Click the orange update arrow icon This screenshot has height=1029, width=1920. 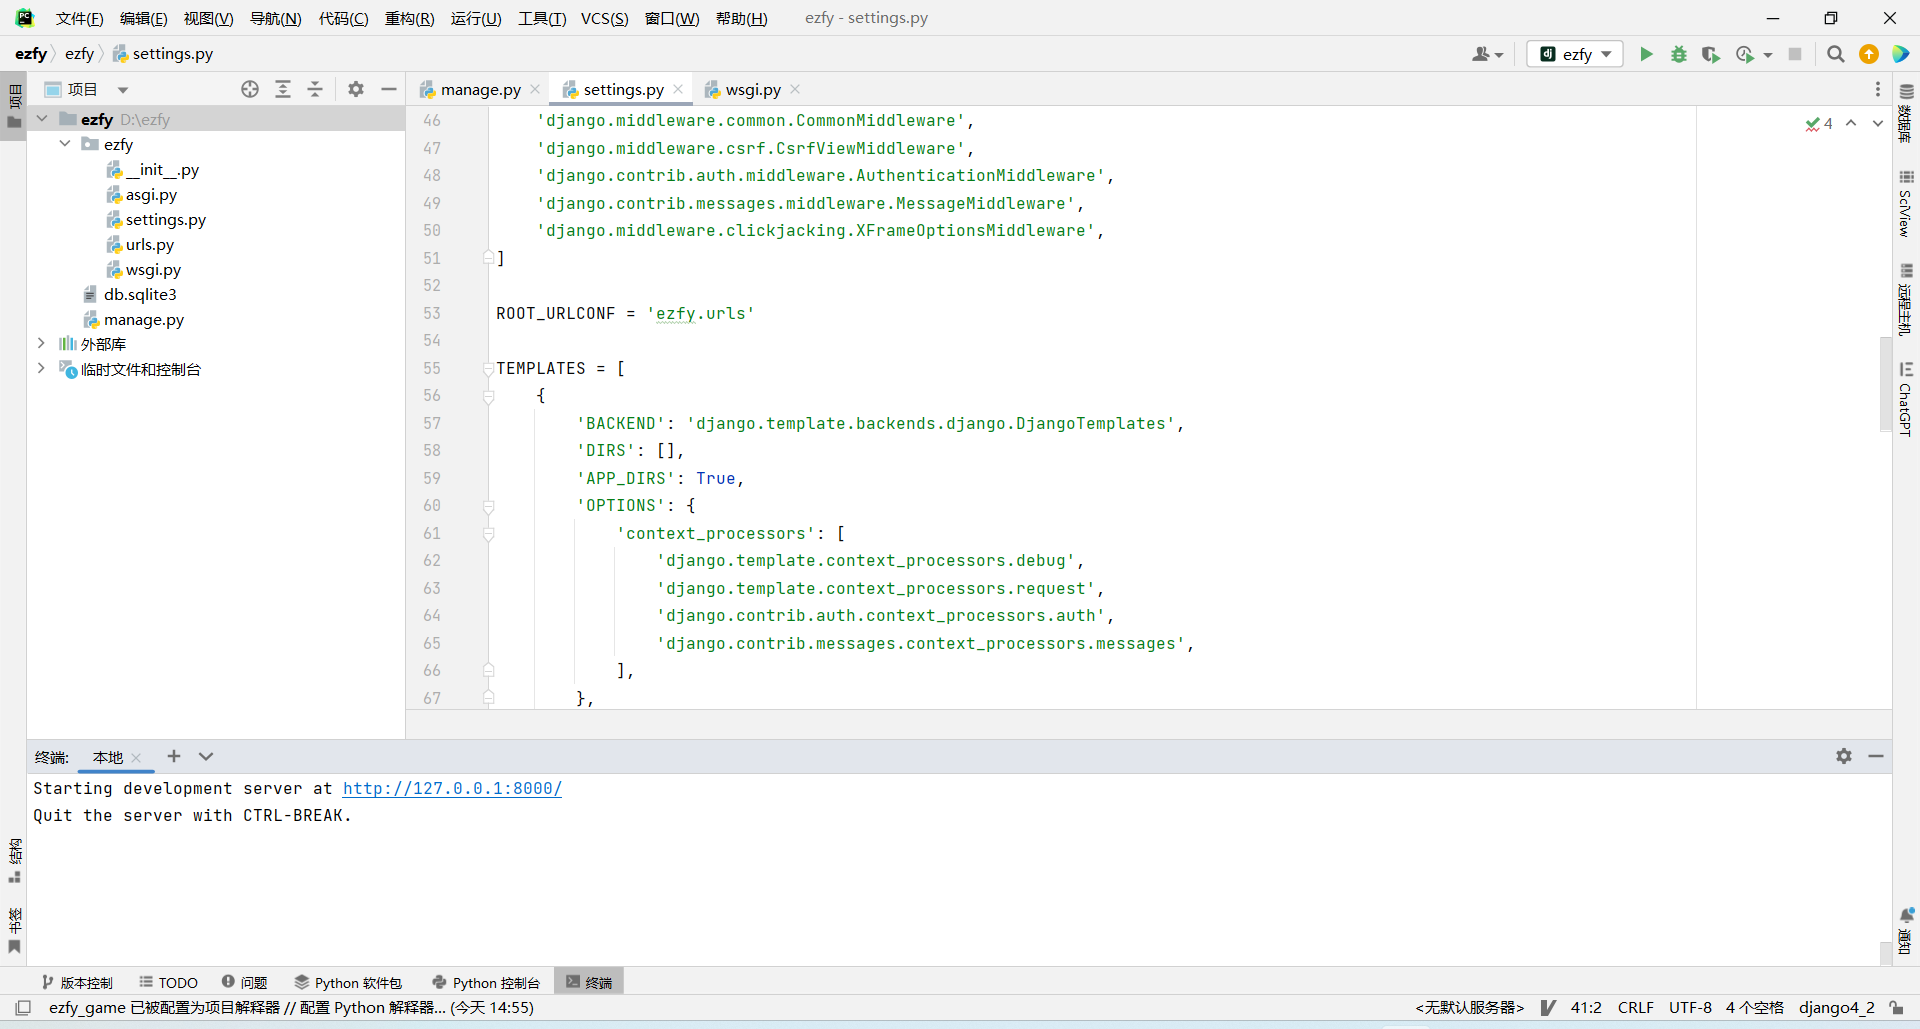tap(1868, 54)
